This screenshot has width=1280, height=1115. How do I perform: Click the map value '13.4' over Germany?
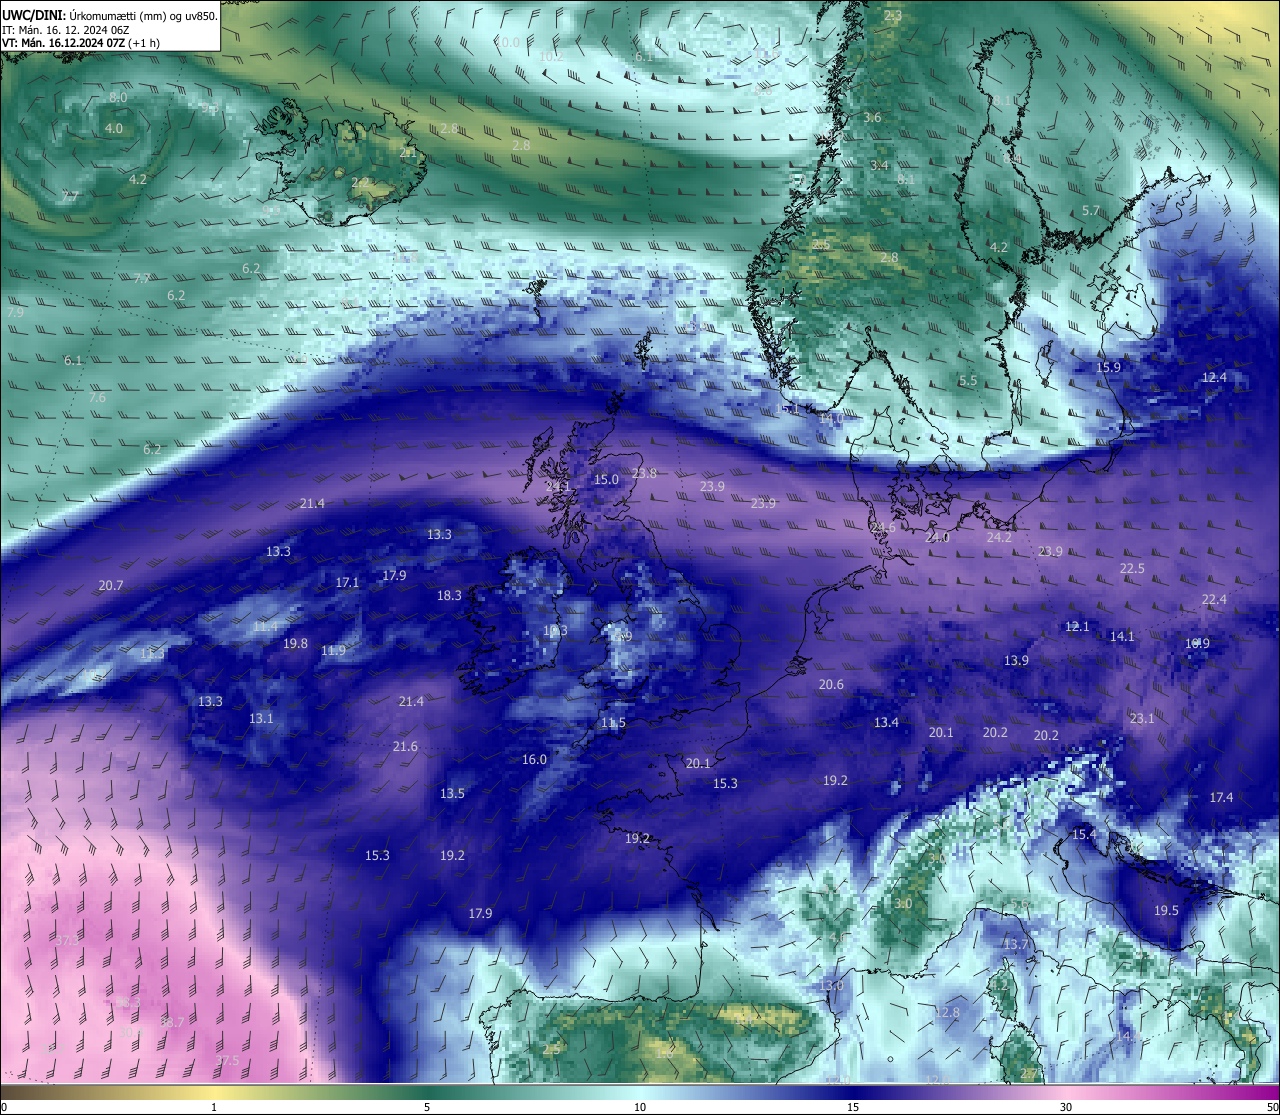tap(886, 722)
